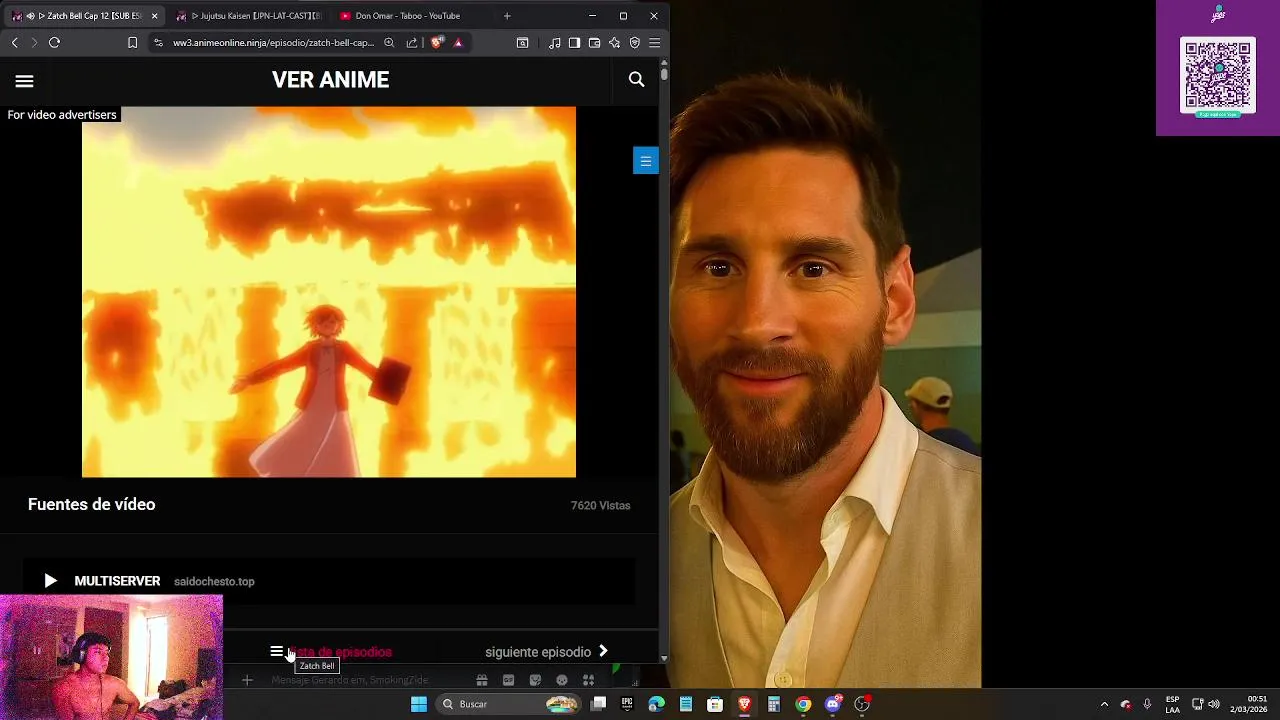The image size is (1280, 720).
Task: Click the microphone tray icon
Action: (x=1147, y=704)
